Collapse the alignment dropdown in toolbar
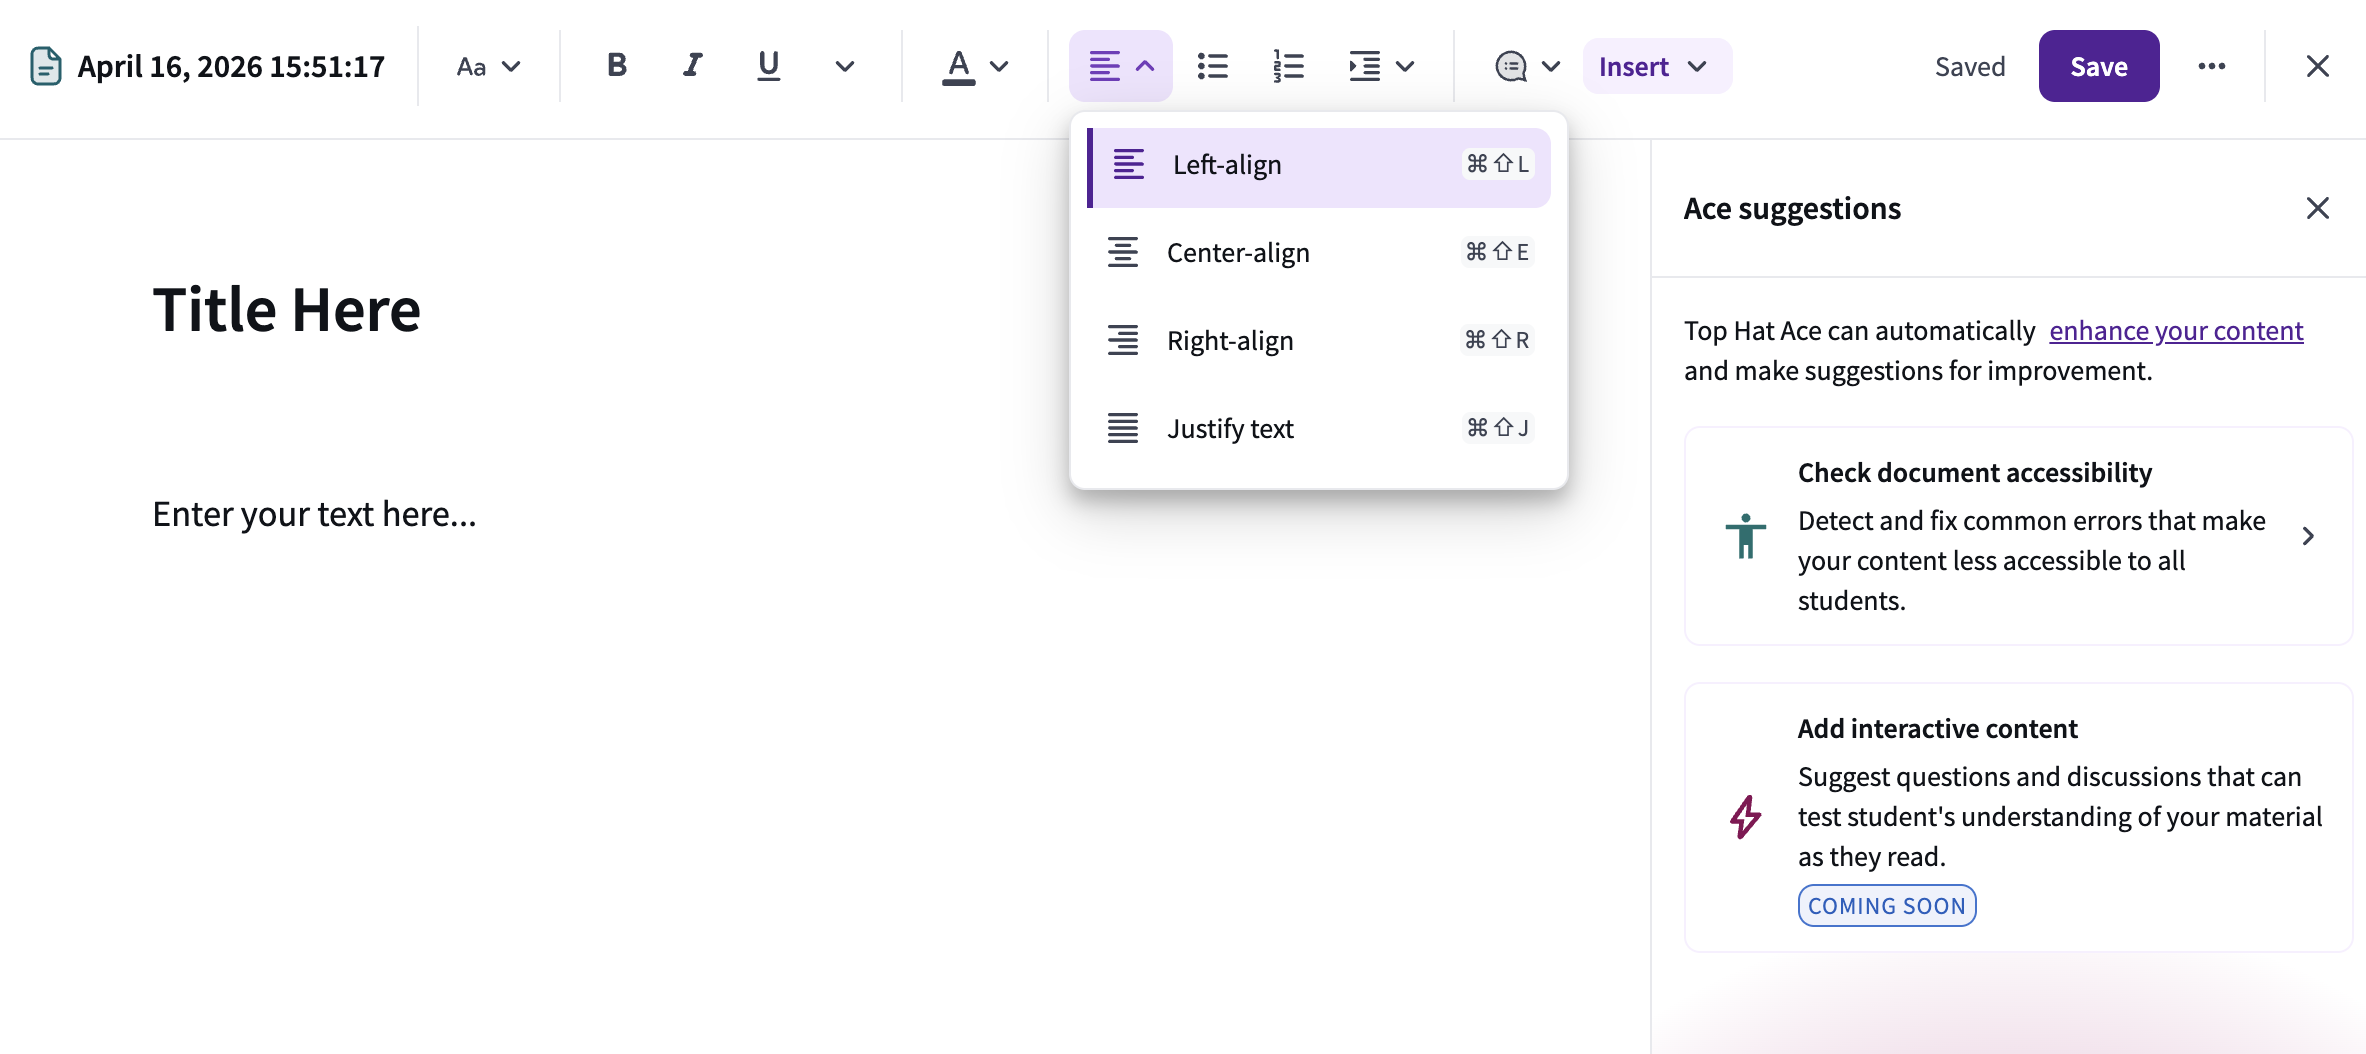The height and width of the screenshot is (1054, 2366). (1120, 66)
